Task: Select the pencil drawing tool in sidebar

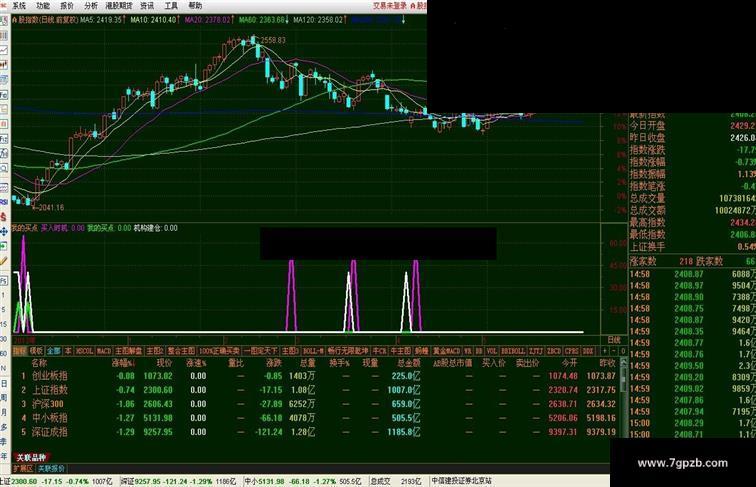Action: coord(4,261)
